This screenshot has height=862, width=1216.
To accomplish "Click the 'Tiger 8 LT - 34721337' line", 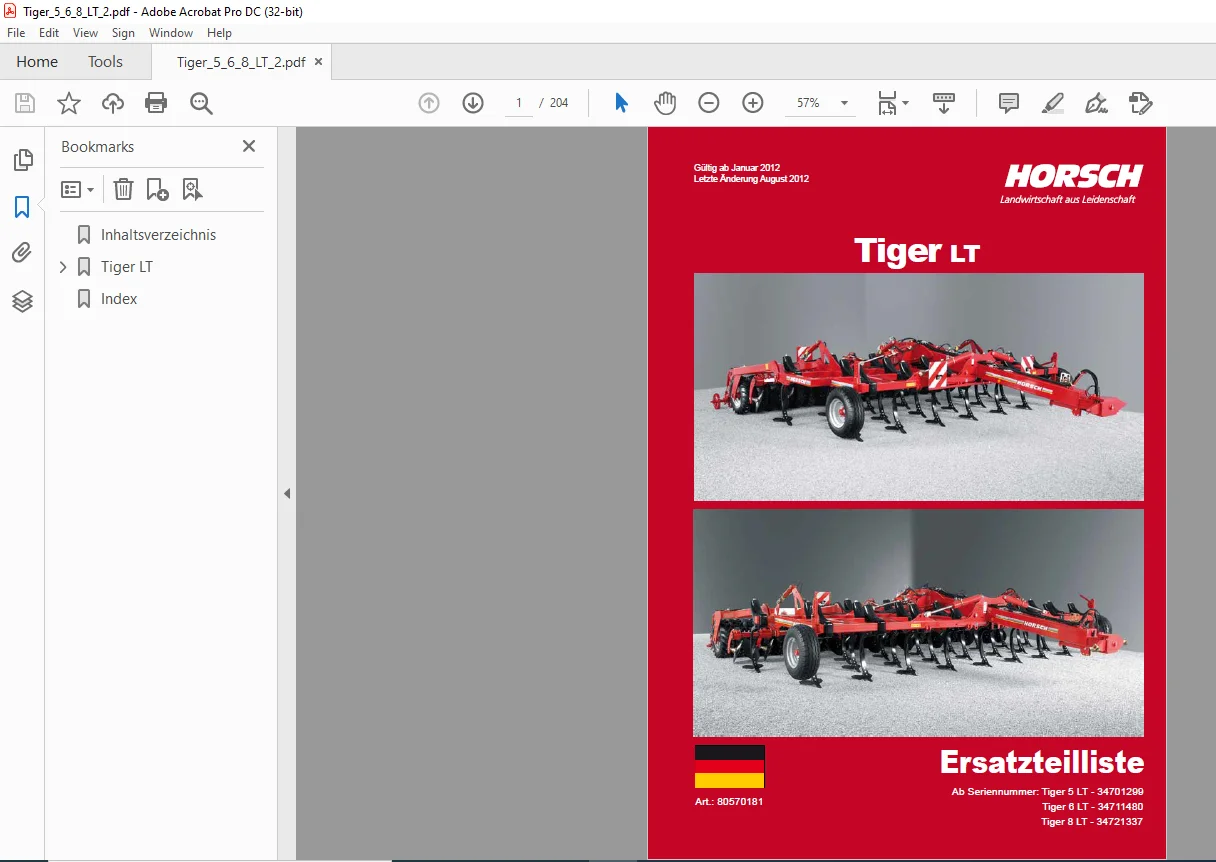I will (x=1092, y=822).
